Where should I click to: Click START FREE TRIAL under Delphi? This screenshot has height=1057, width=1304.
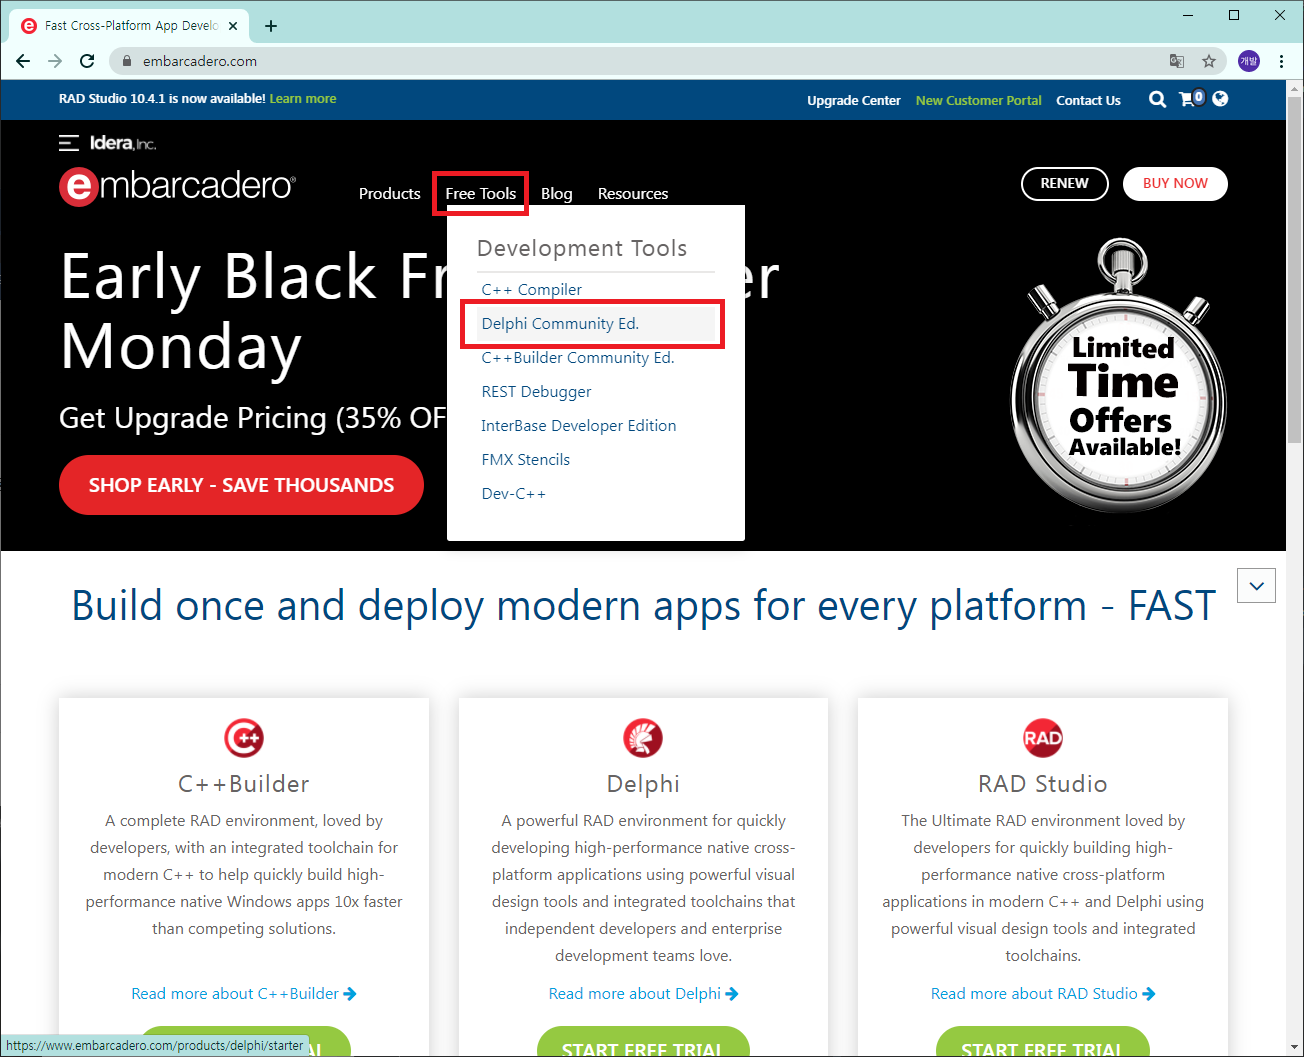point(643,1042)
